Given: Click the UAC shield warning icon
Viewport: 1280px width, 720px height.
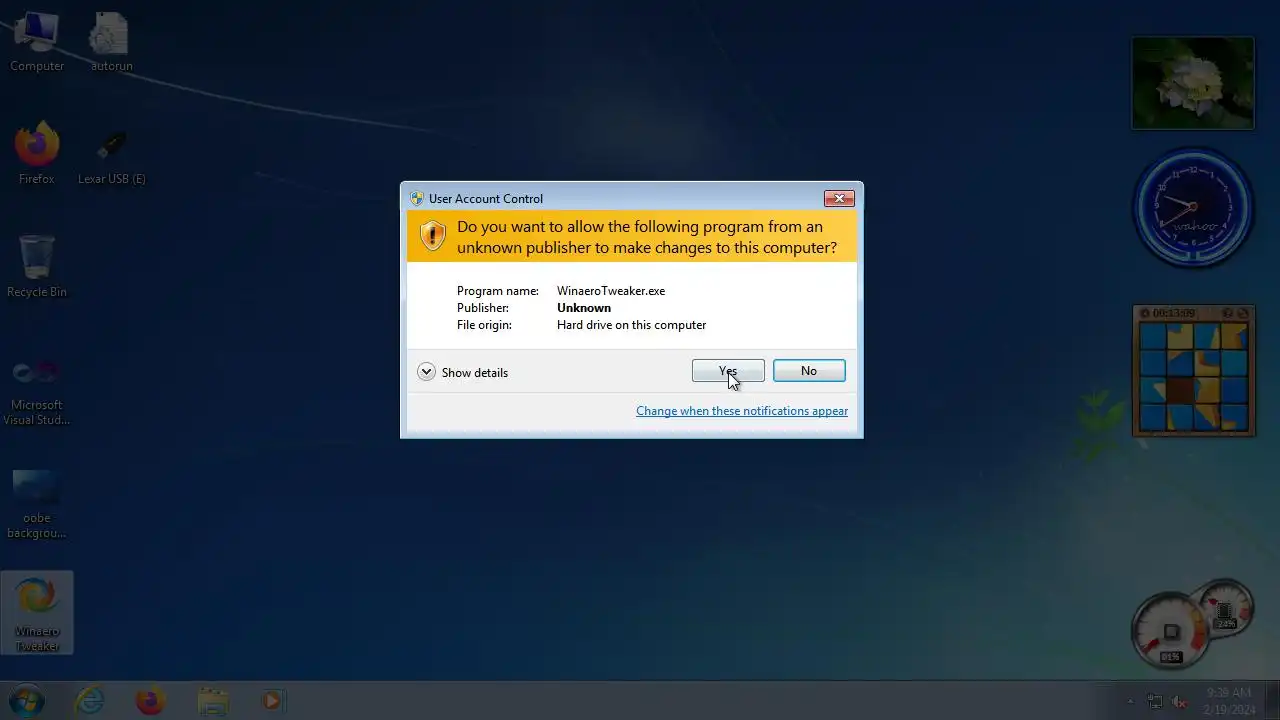Looking at the screenshot, I should (432, 236).
